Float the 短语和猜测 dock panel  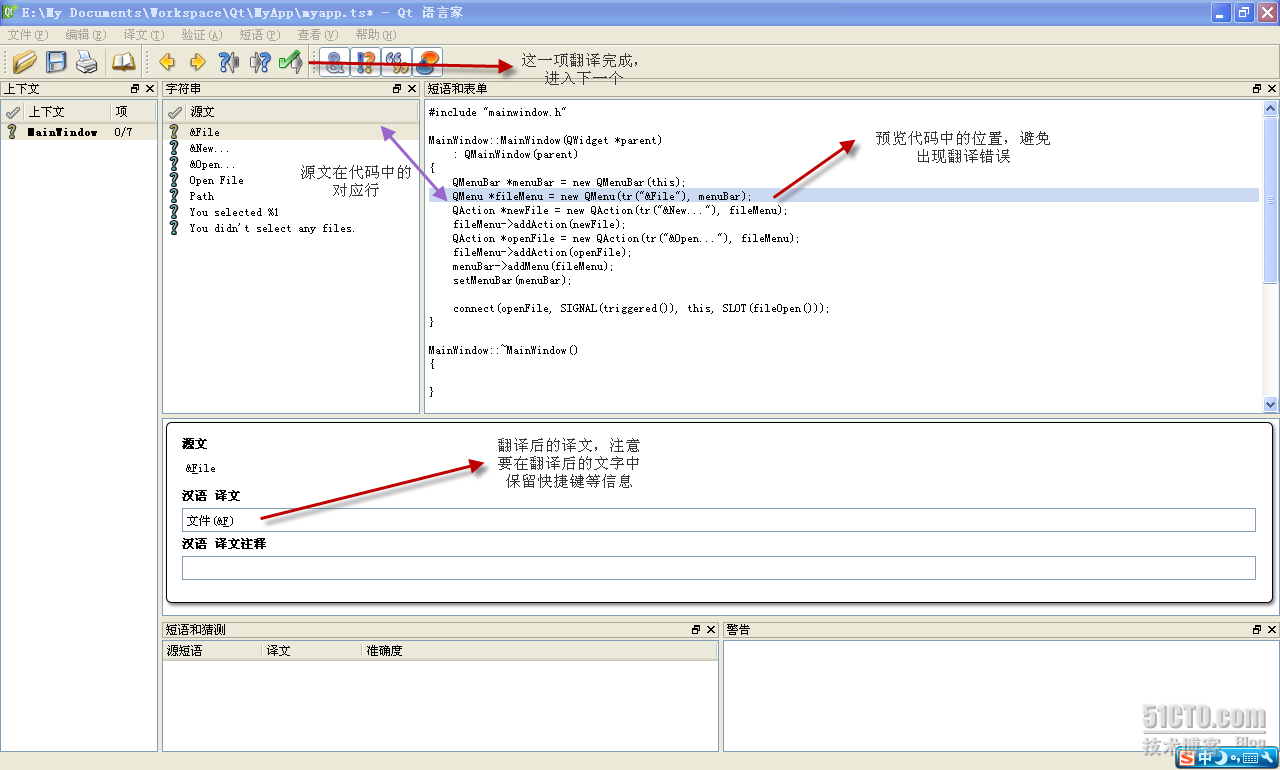point(696,630)
